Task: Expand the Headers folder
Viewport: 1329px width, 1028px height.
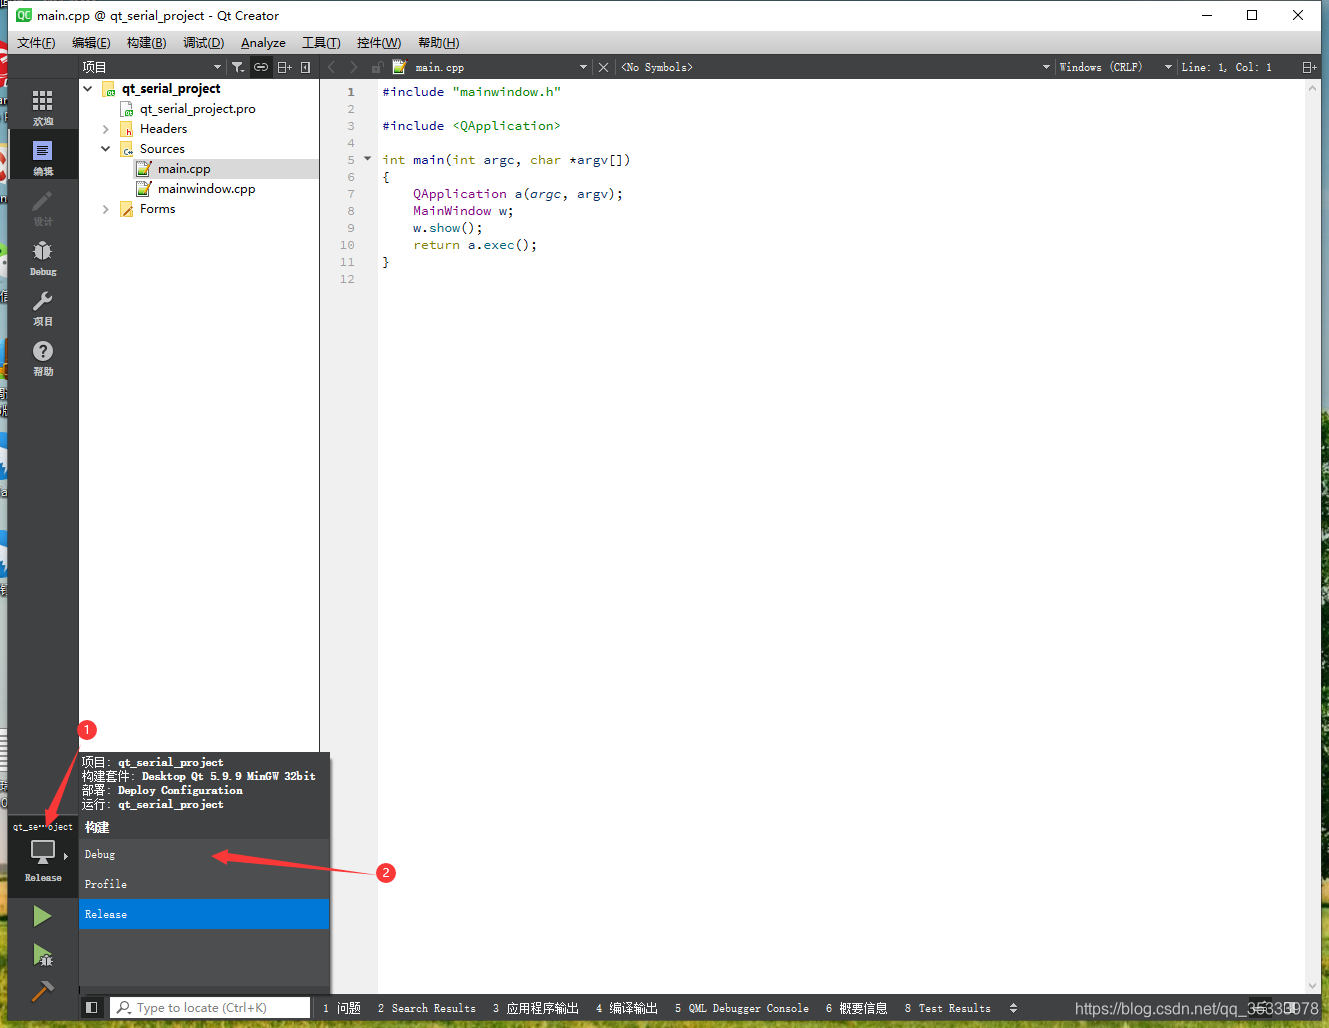Action: [106, 129]
